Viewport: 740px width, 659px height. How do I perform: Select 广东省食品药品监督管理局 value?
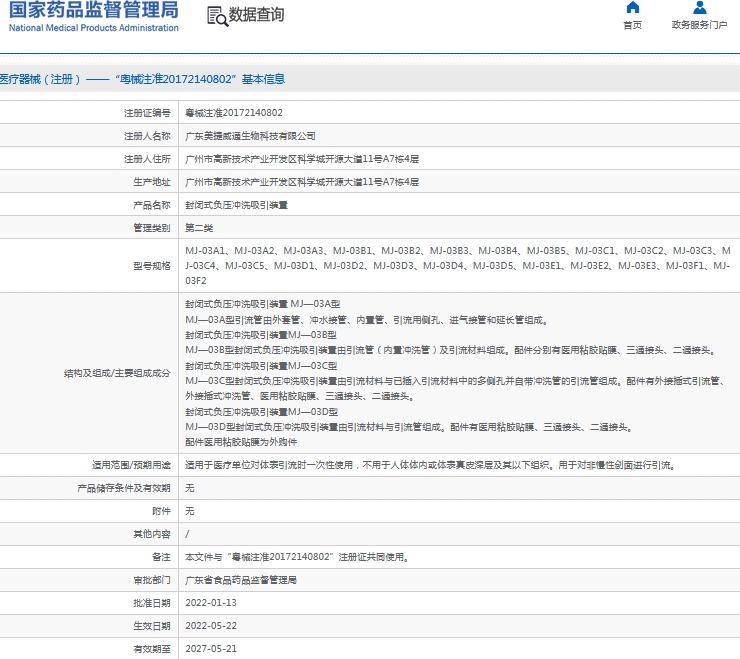pos(241,580)
